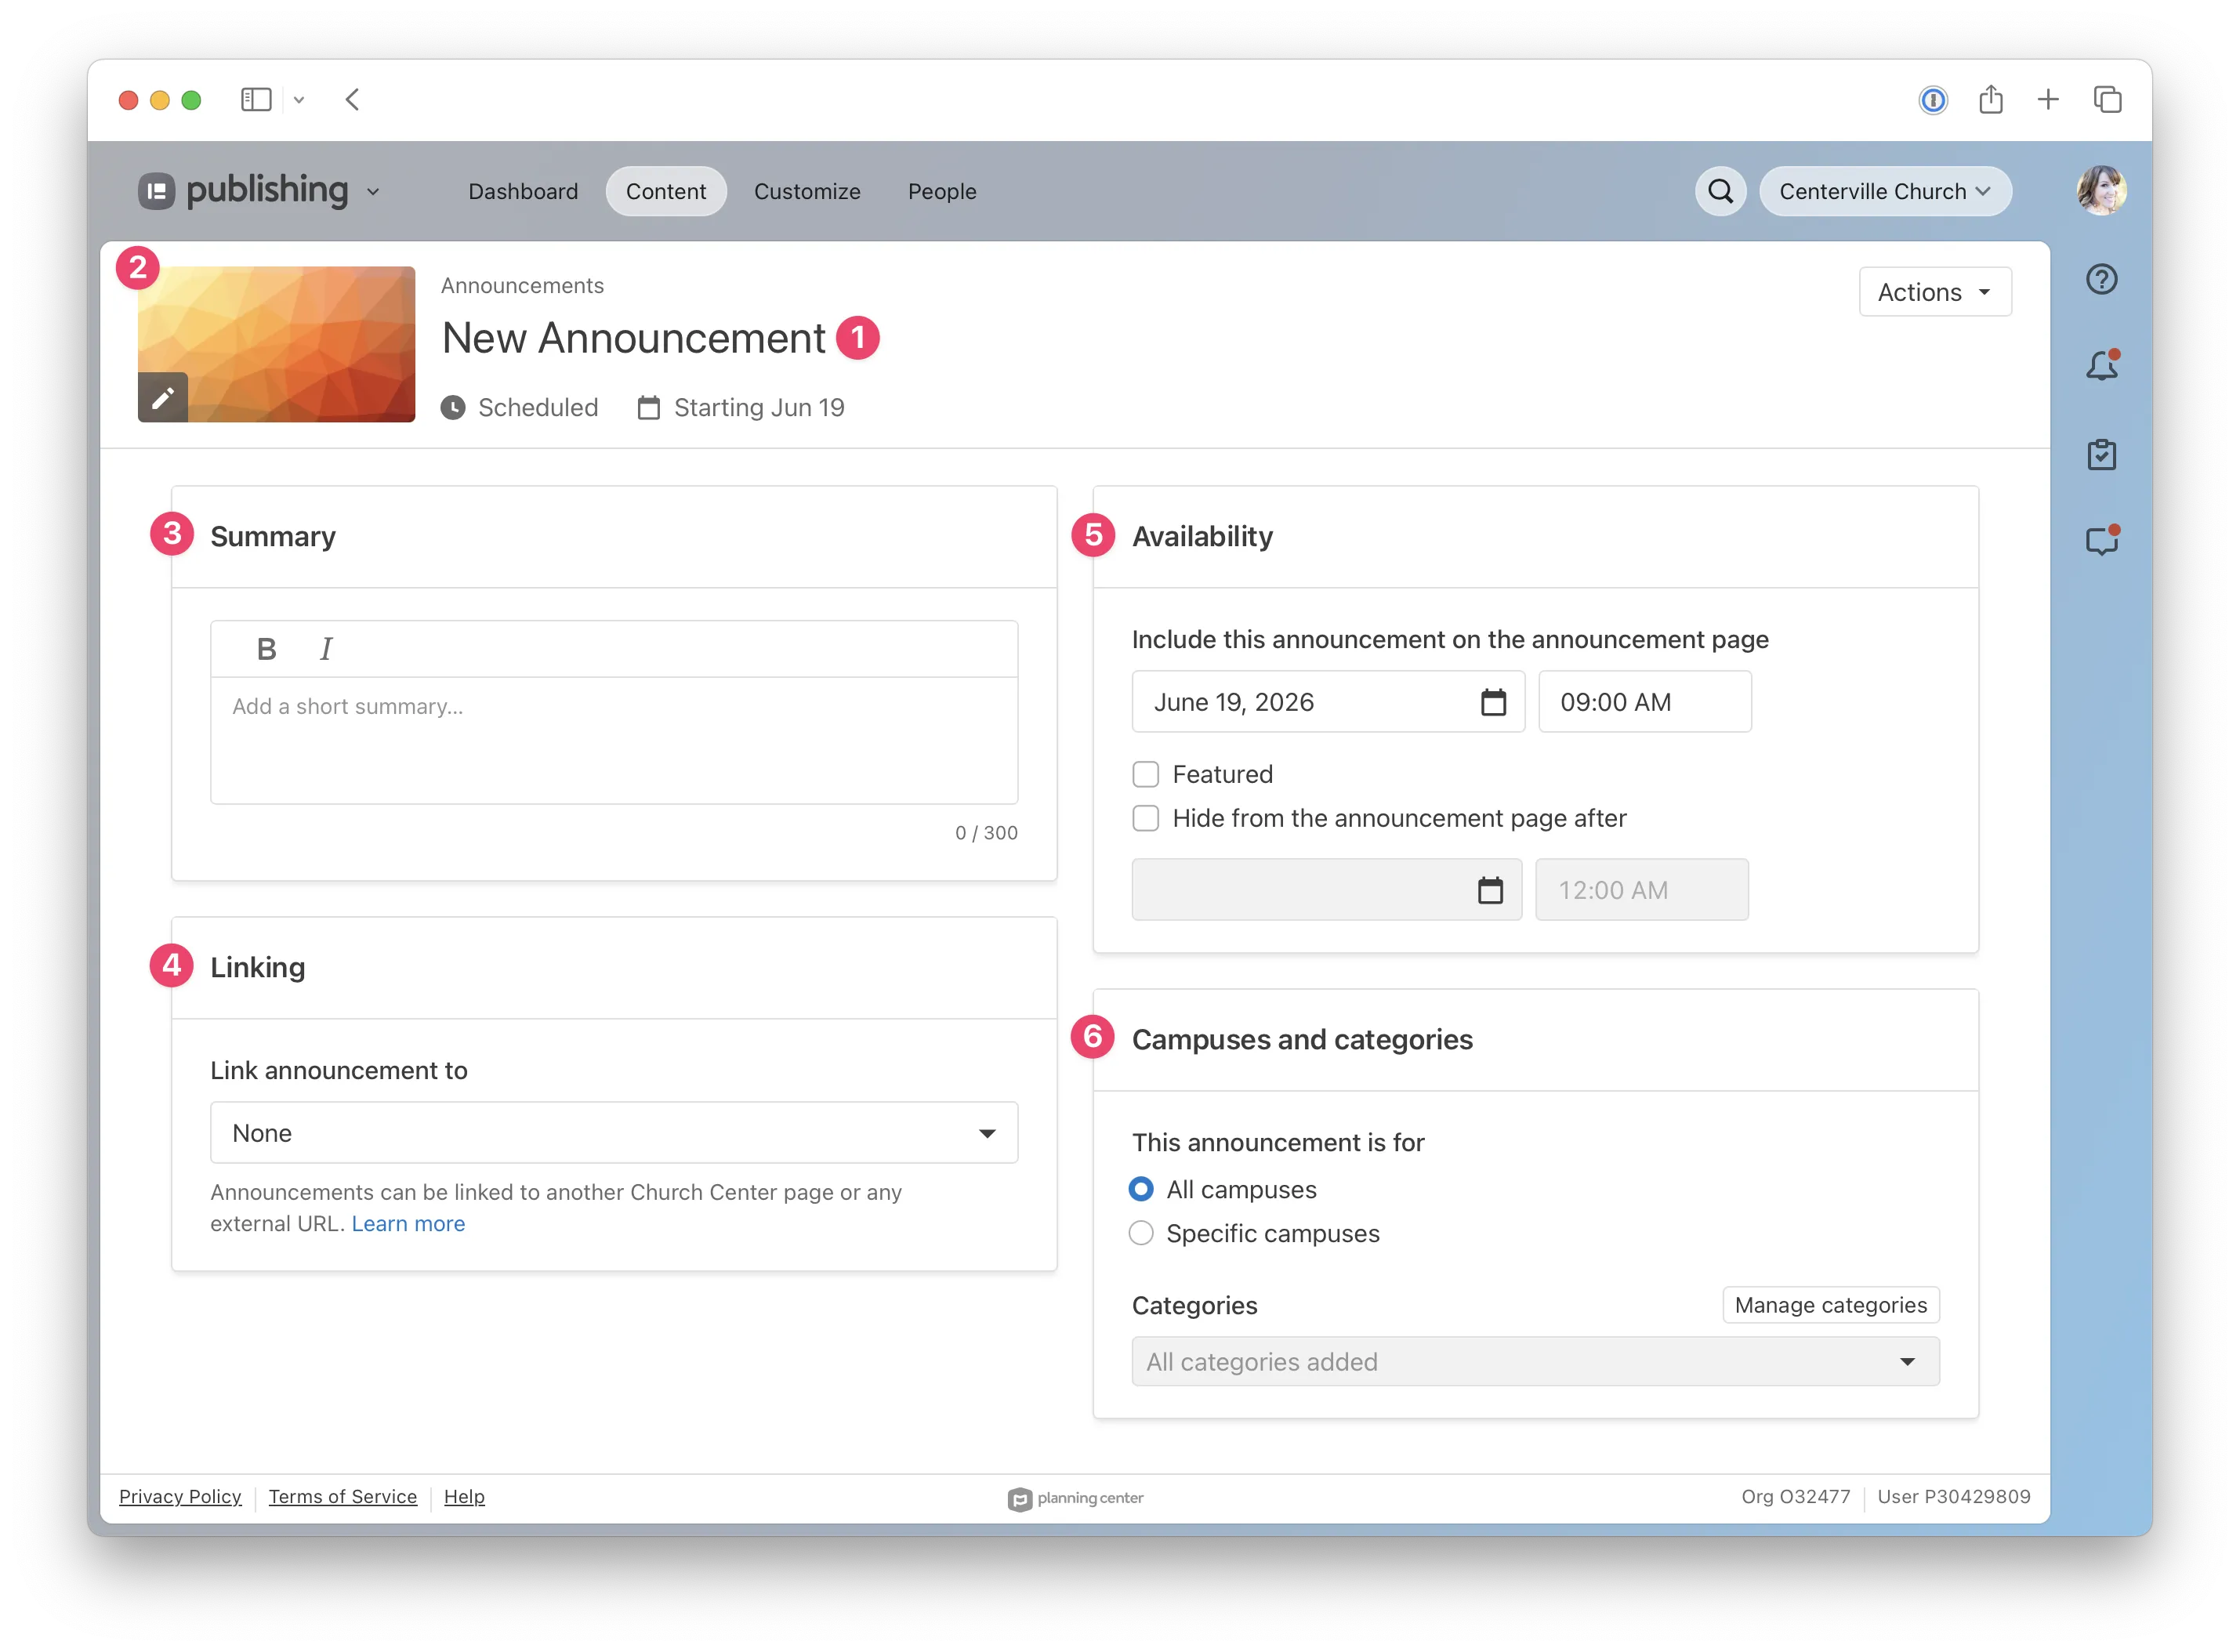Click the User P30429809 text

tap(1954, 1497)
